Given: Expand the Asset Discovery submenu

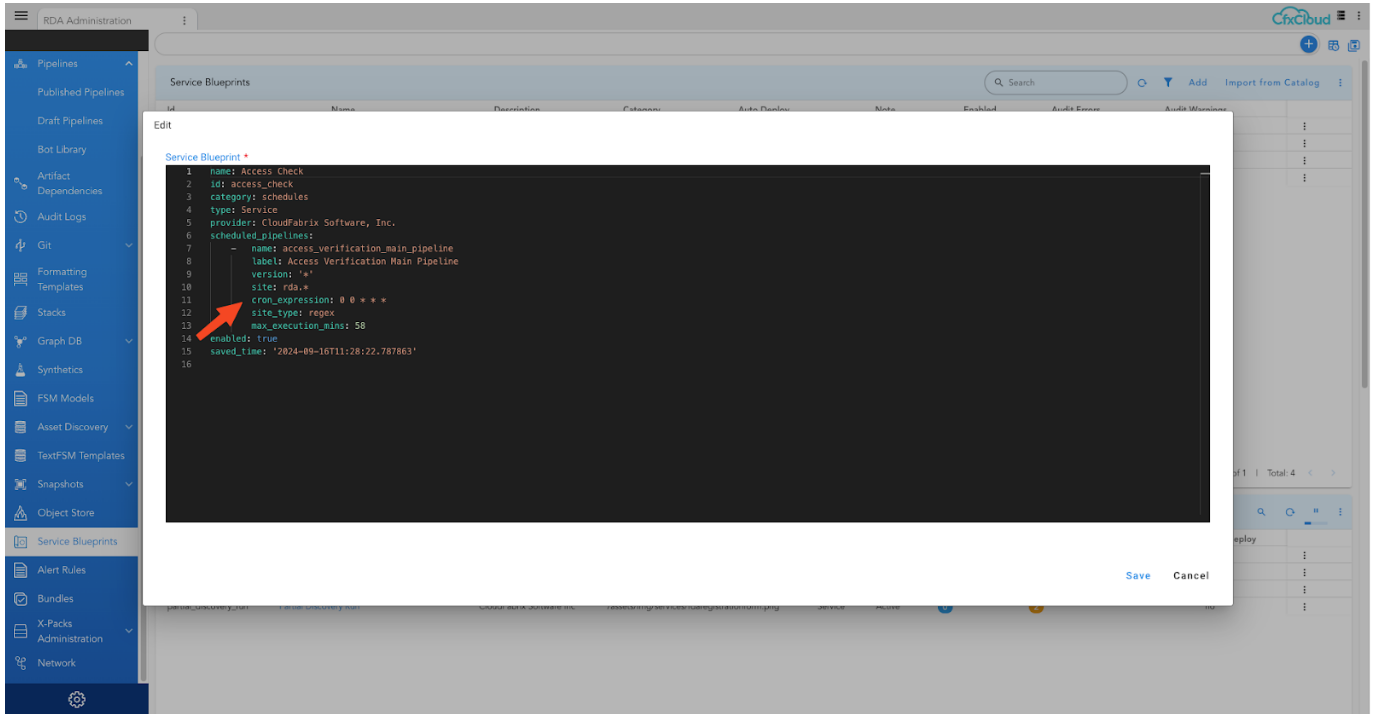Looking at the screenshot, I should point(129,427).
